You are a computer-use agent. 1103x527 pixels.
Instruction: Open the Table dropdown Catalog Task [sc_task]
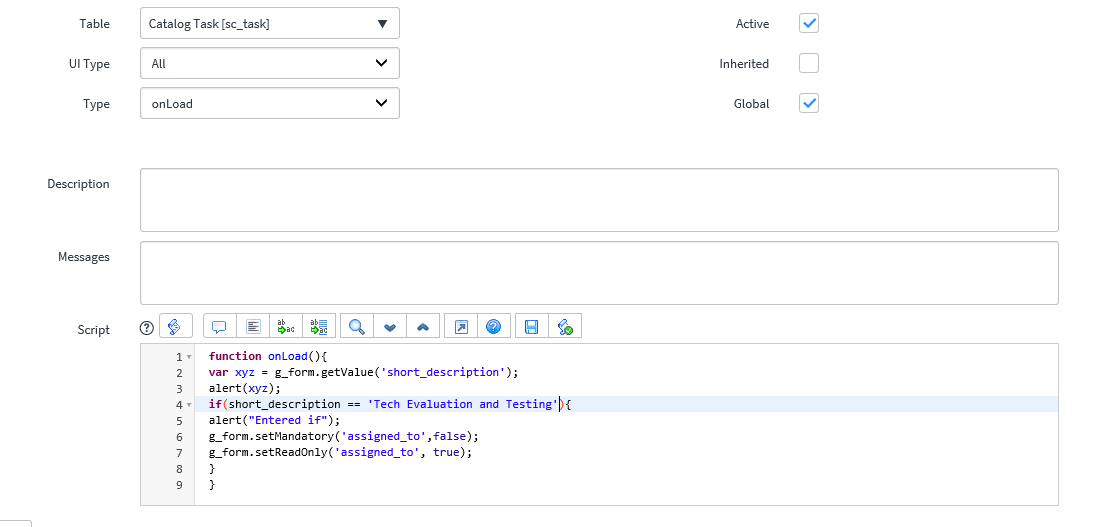[270, 23]
